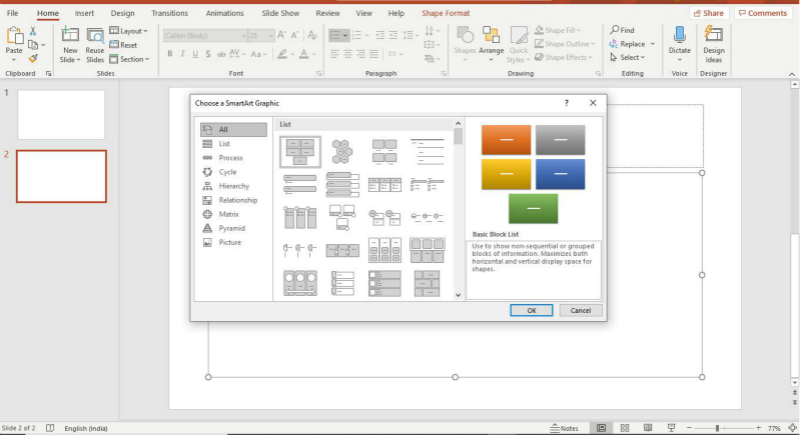Image resolution: width=800 pixels, height=435 pixels.
Task: Open the Notes pane from status bar
Action: pyautogui.click(x=564, y=428)
